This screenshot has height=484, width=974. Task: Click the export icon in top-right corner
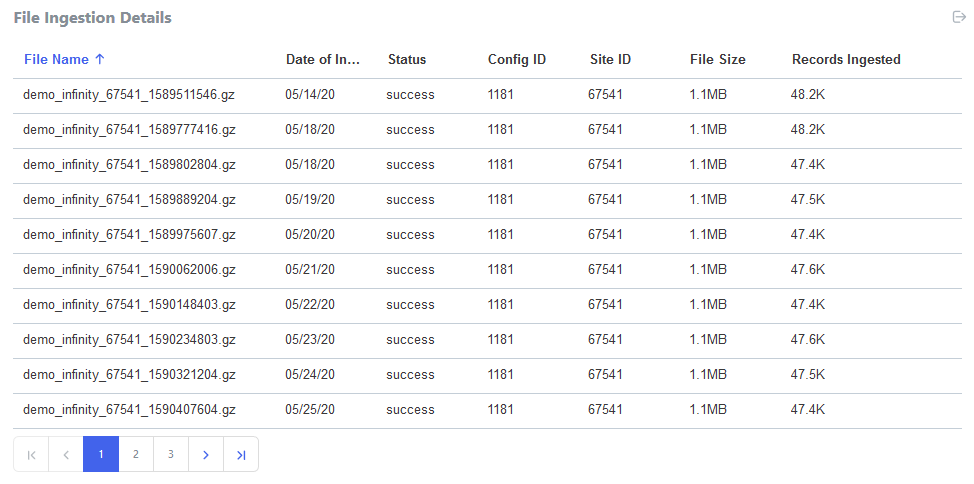coord(958,17)
